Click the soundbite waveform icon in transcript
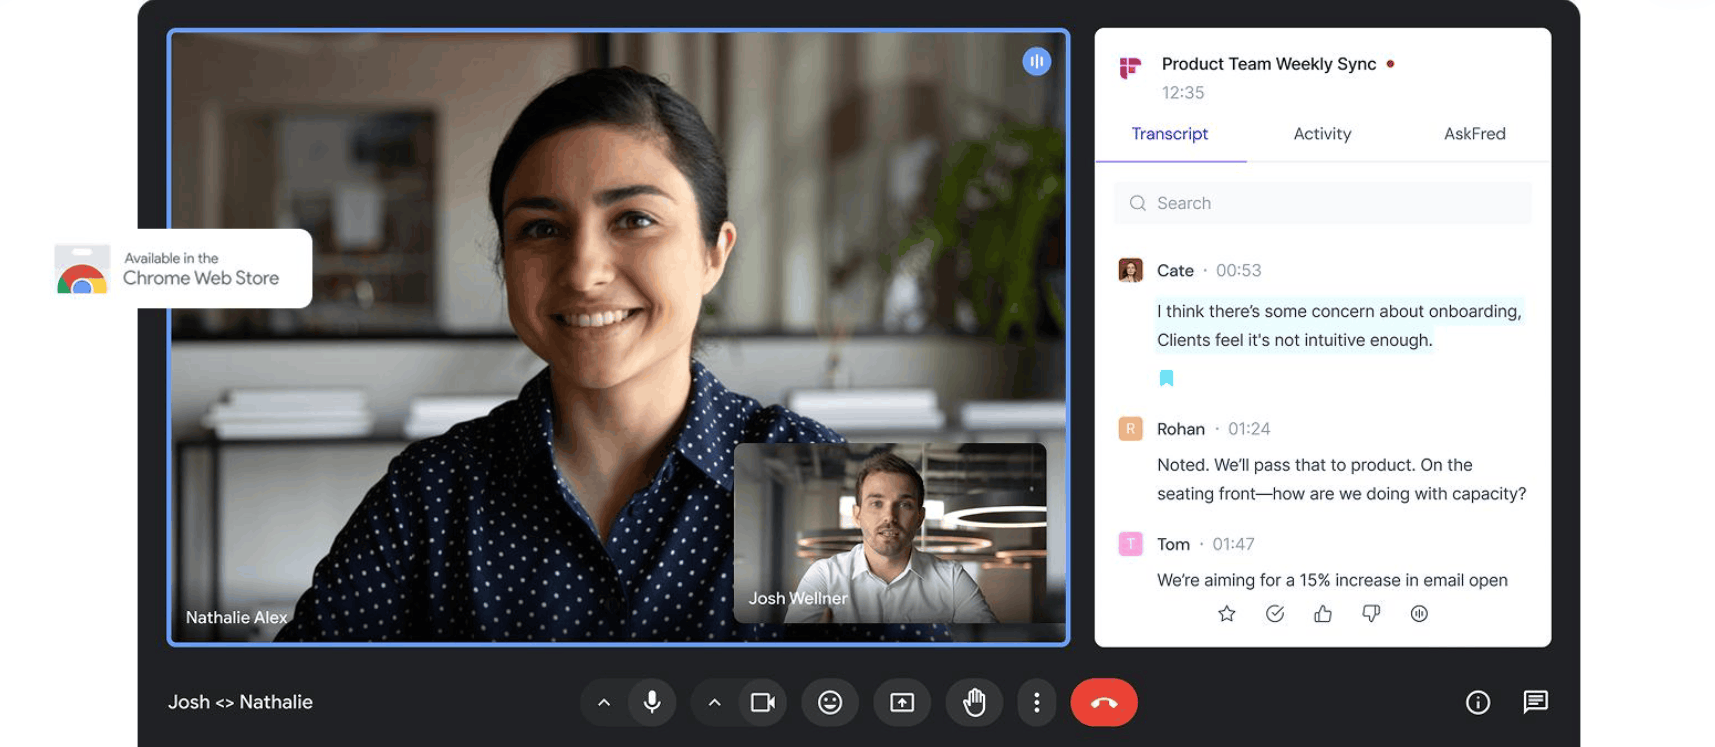The height and width of the screenshot is (747, 1715). coord(1419,614)
